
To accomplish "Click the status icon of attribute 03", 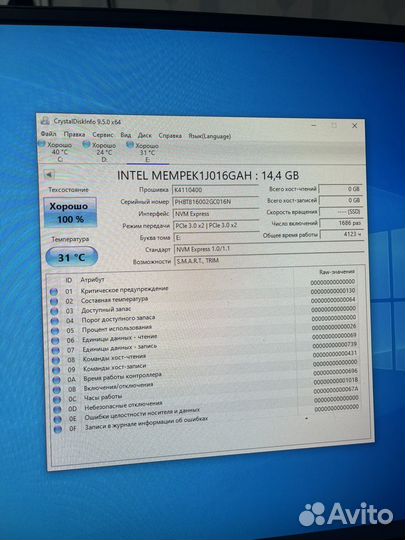I will coord(54,311).
